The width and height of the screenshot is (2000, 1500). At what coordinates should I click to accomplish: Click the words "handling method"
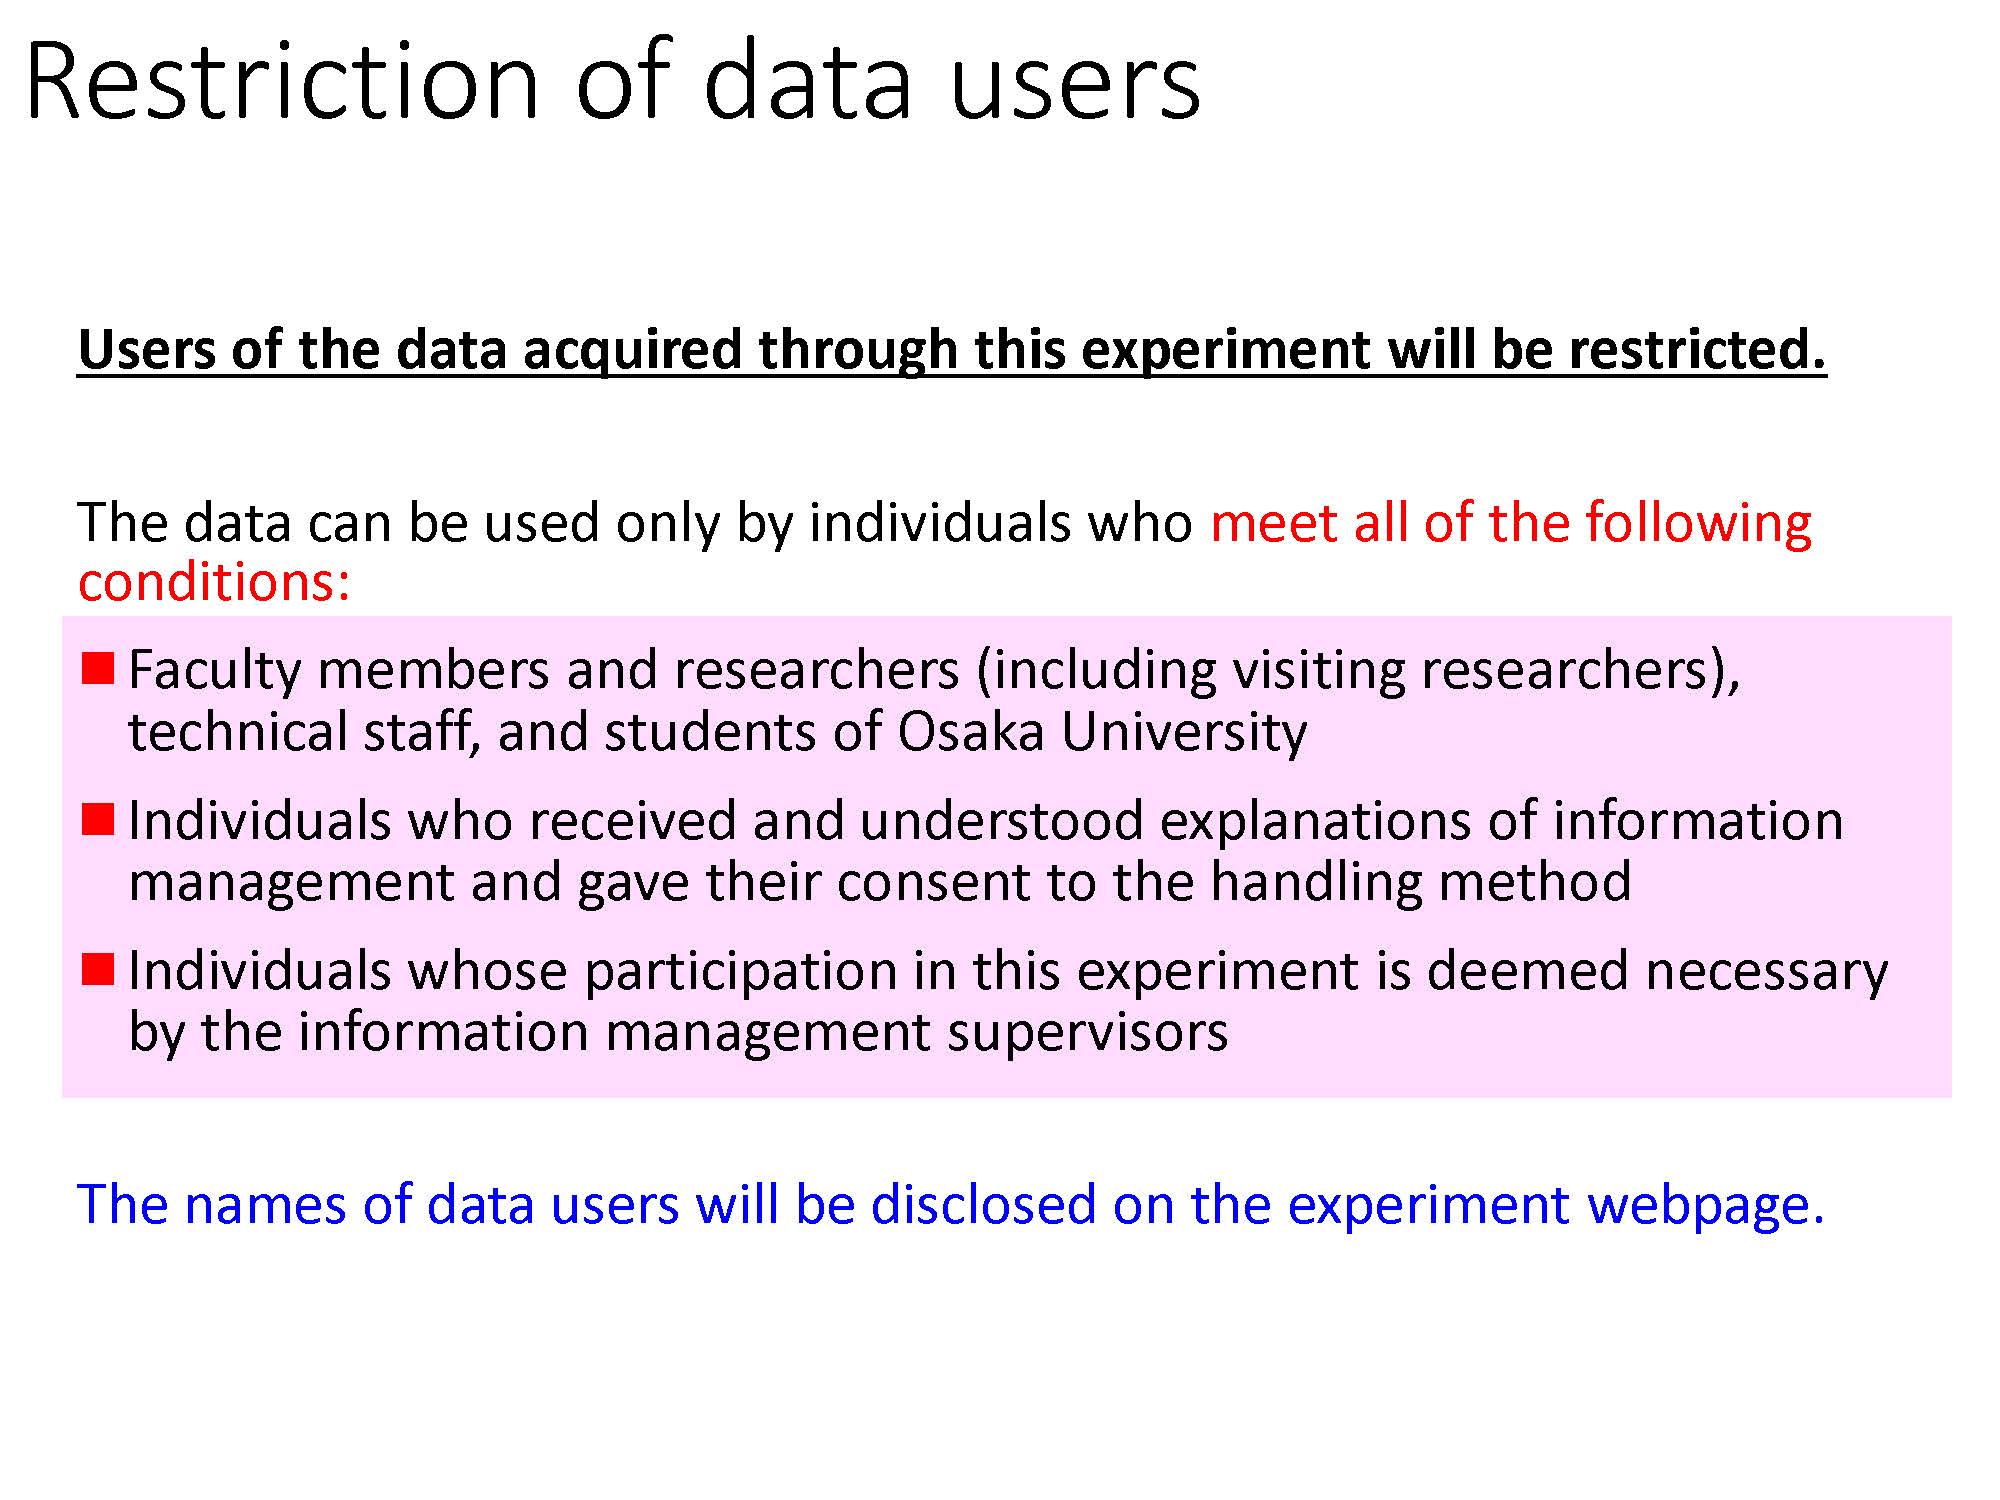point(1420,882)
